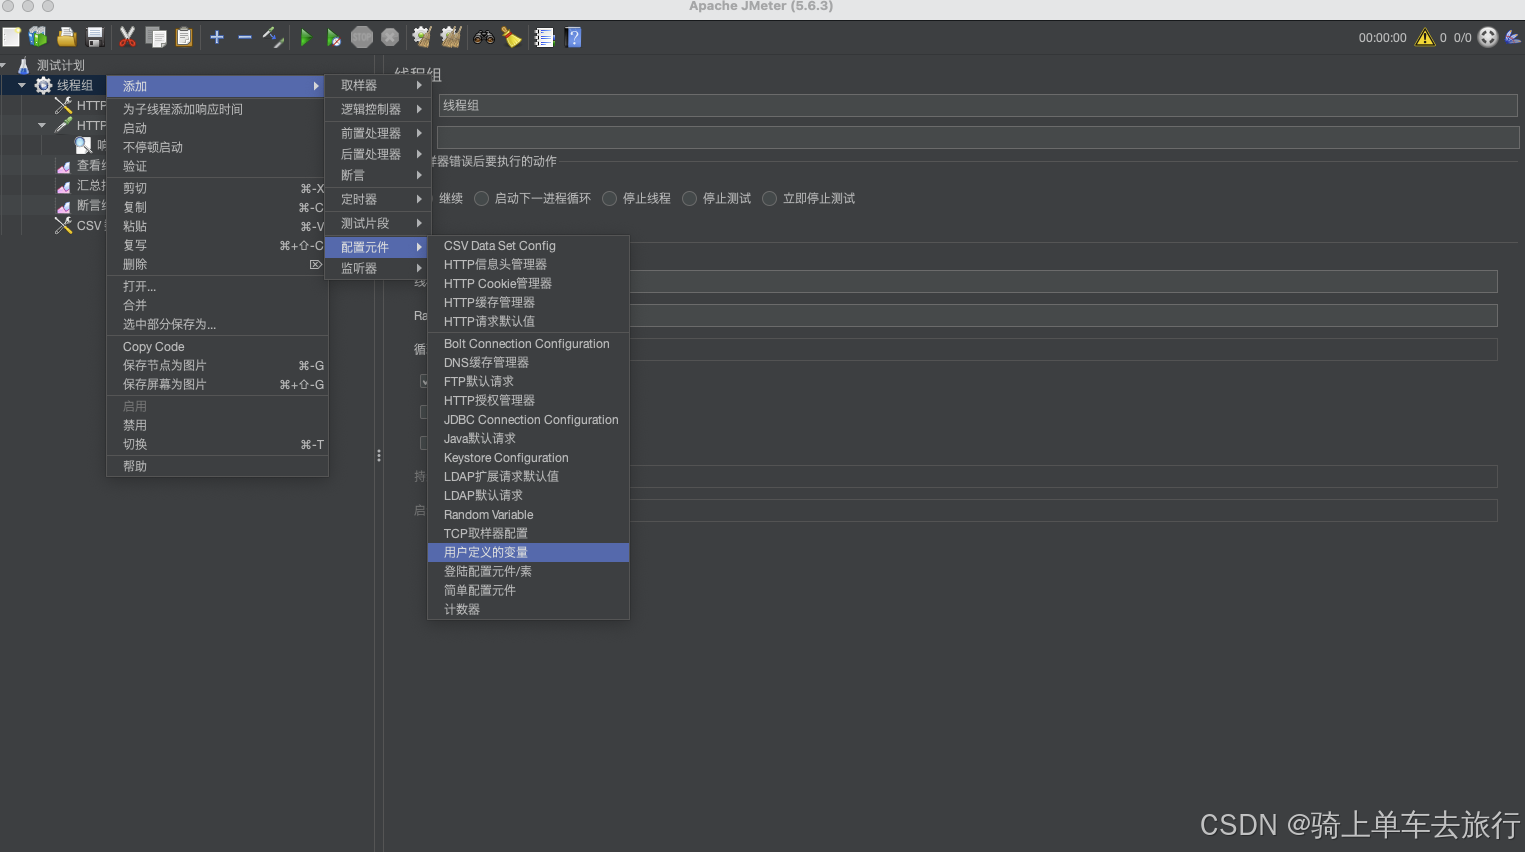1525x852 pixels.
Task: Choose CSV Data Set Config menu entry
Action: click(529, 245)
